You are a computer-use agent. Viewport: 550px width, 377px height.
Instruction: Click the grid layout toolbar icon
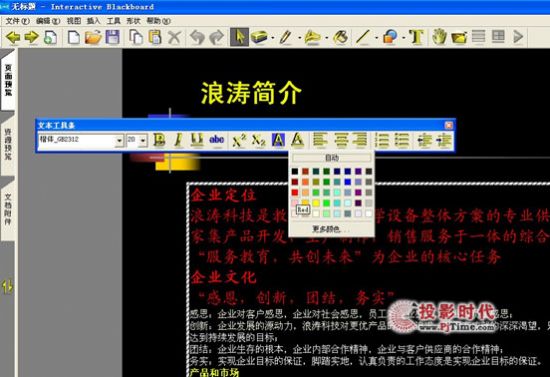click(x=498, y=36)
